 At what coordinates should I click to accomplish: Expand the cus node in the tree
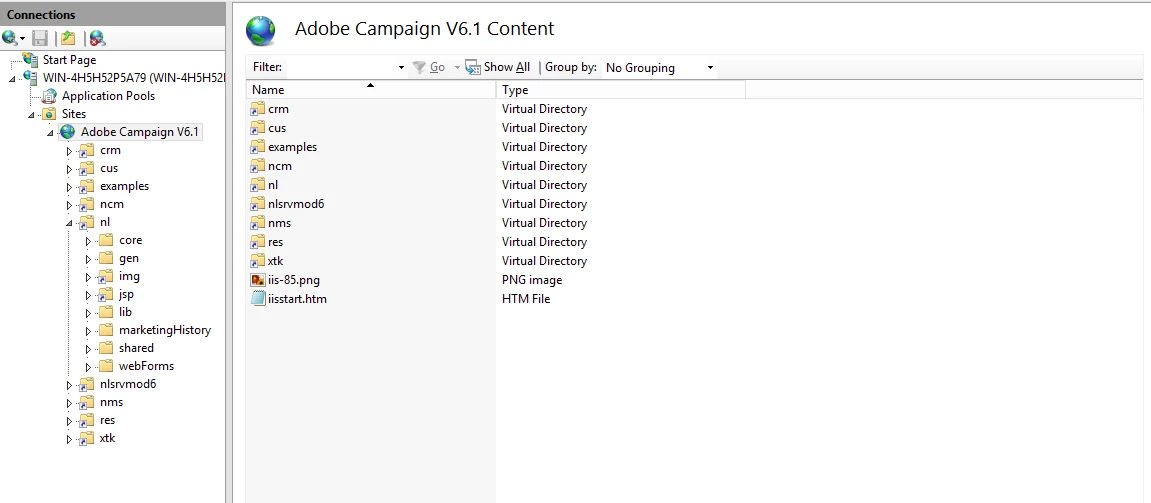tap(70, 169)
